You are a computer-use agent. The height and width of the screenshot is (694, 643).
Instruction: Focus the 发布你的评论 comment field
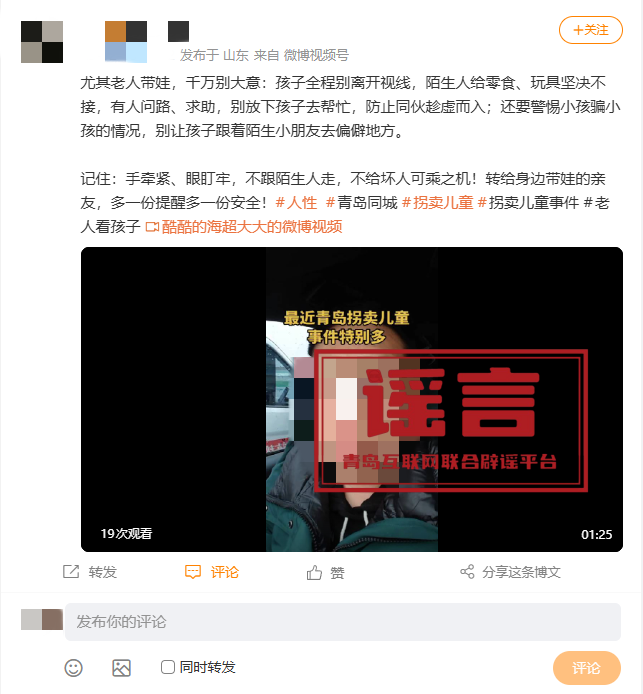343,621
